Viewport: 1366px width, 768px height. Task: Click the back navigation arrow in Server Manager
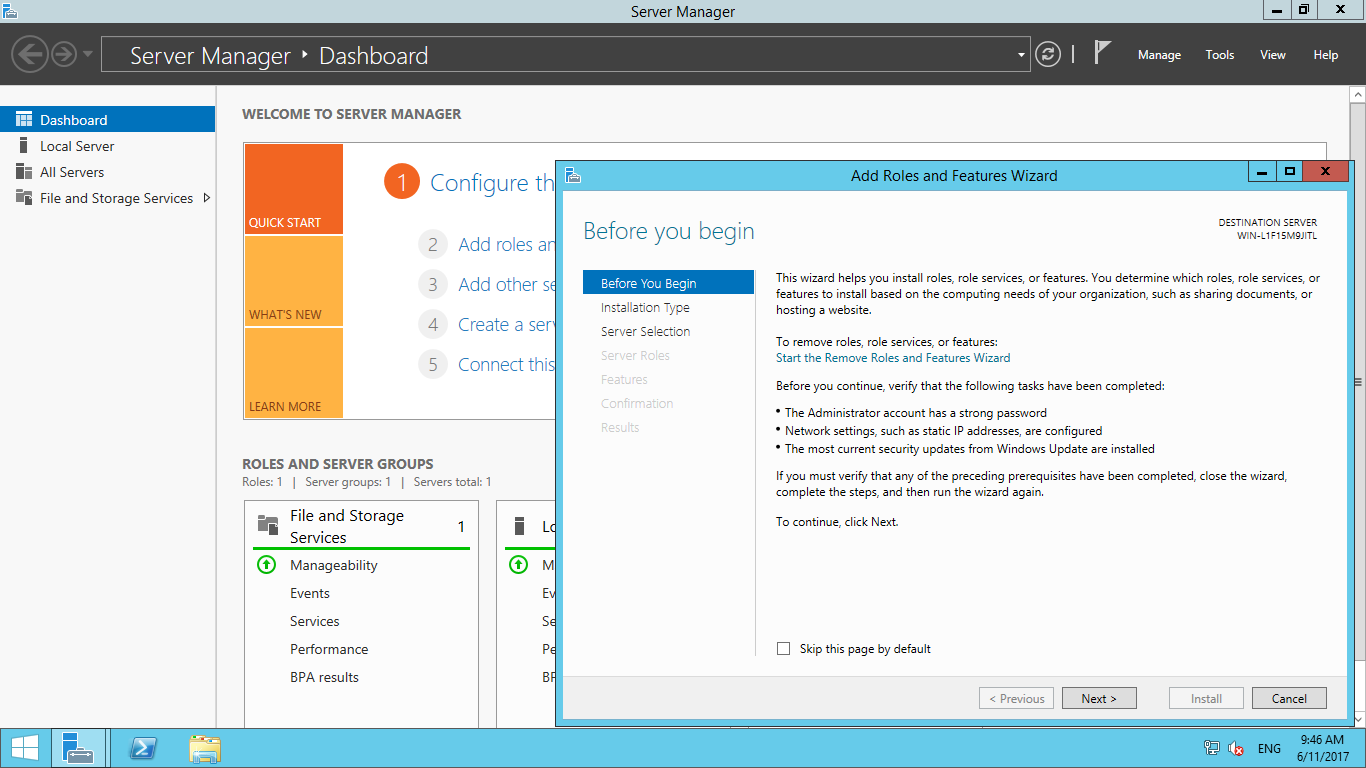31,54
